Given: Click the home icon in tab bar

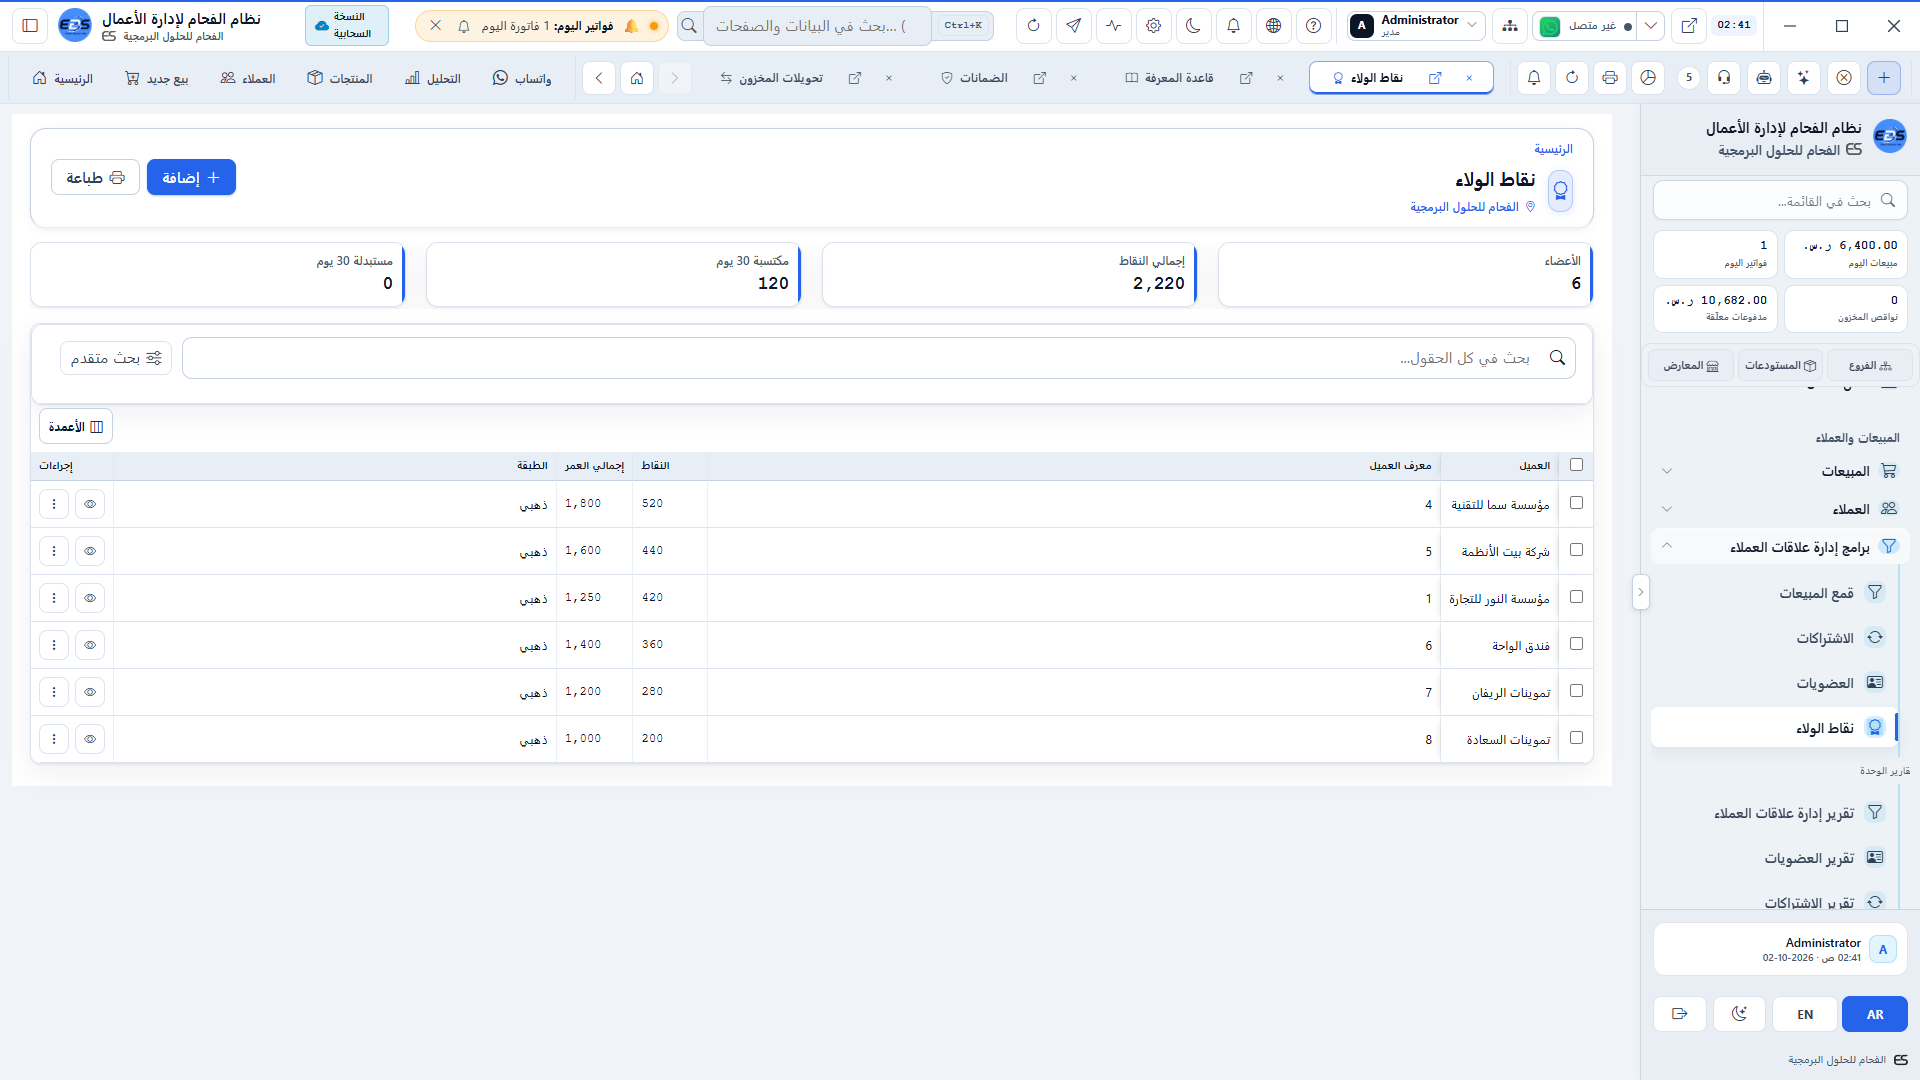Looking at the screenshot, I should pos(636,78).
